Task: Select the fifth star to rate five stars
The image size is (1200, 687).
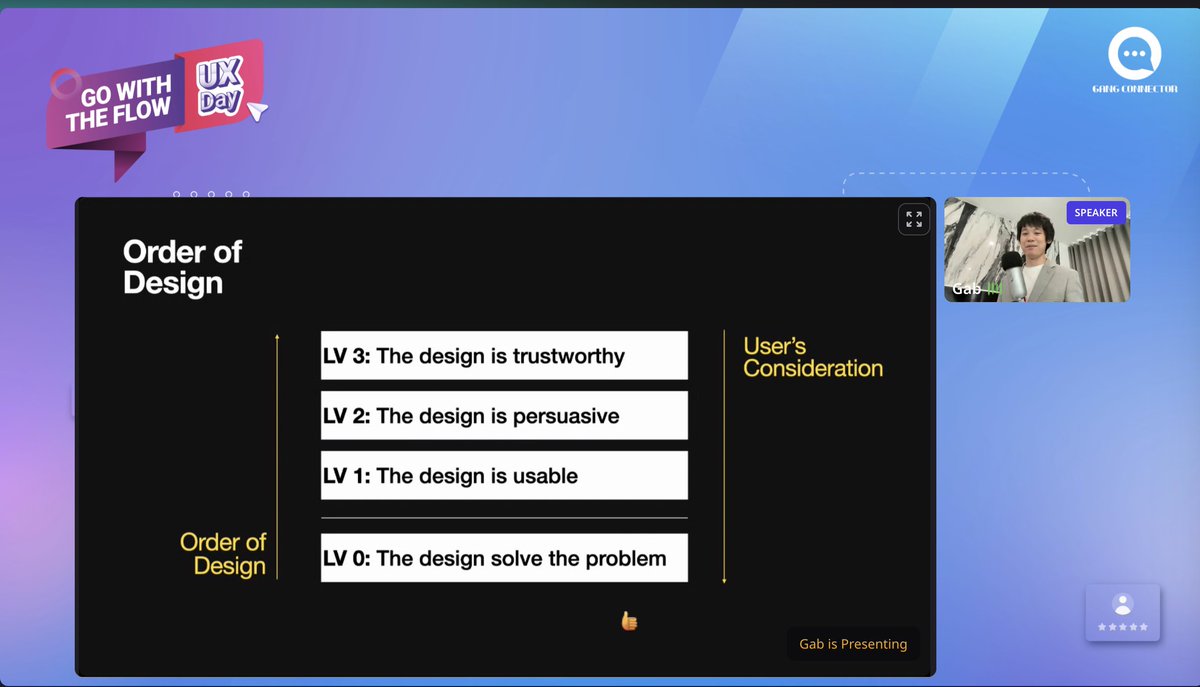Action: [1144, 627]
